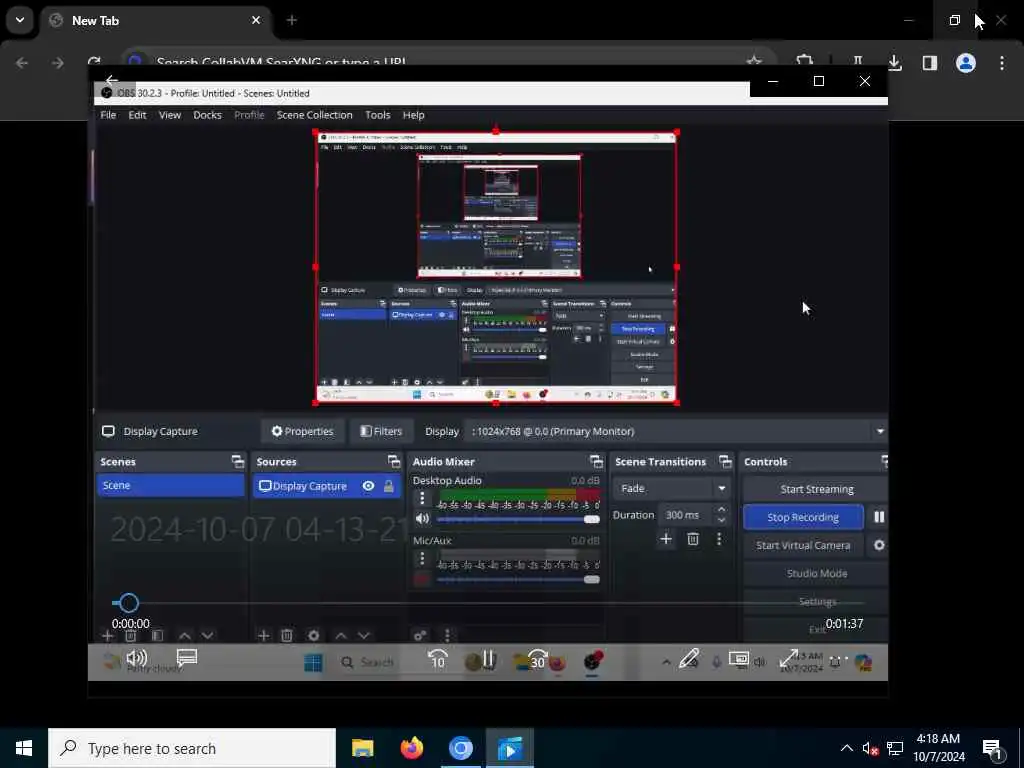Open the Chrome downloads icon
The image size is (1024, 768).
pos(895,63)
